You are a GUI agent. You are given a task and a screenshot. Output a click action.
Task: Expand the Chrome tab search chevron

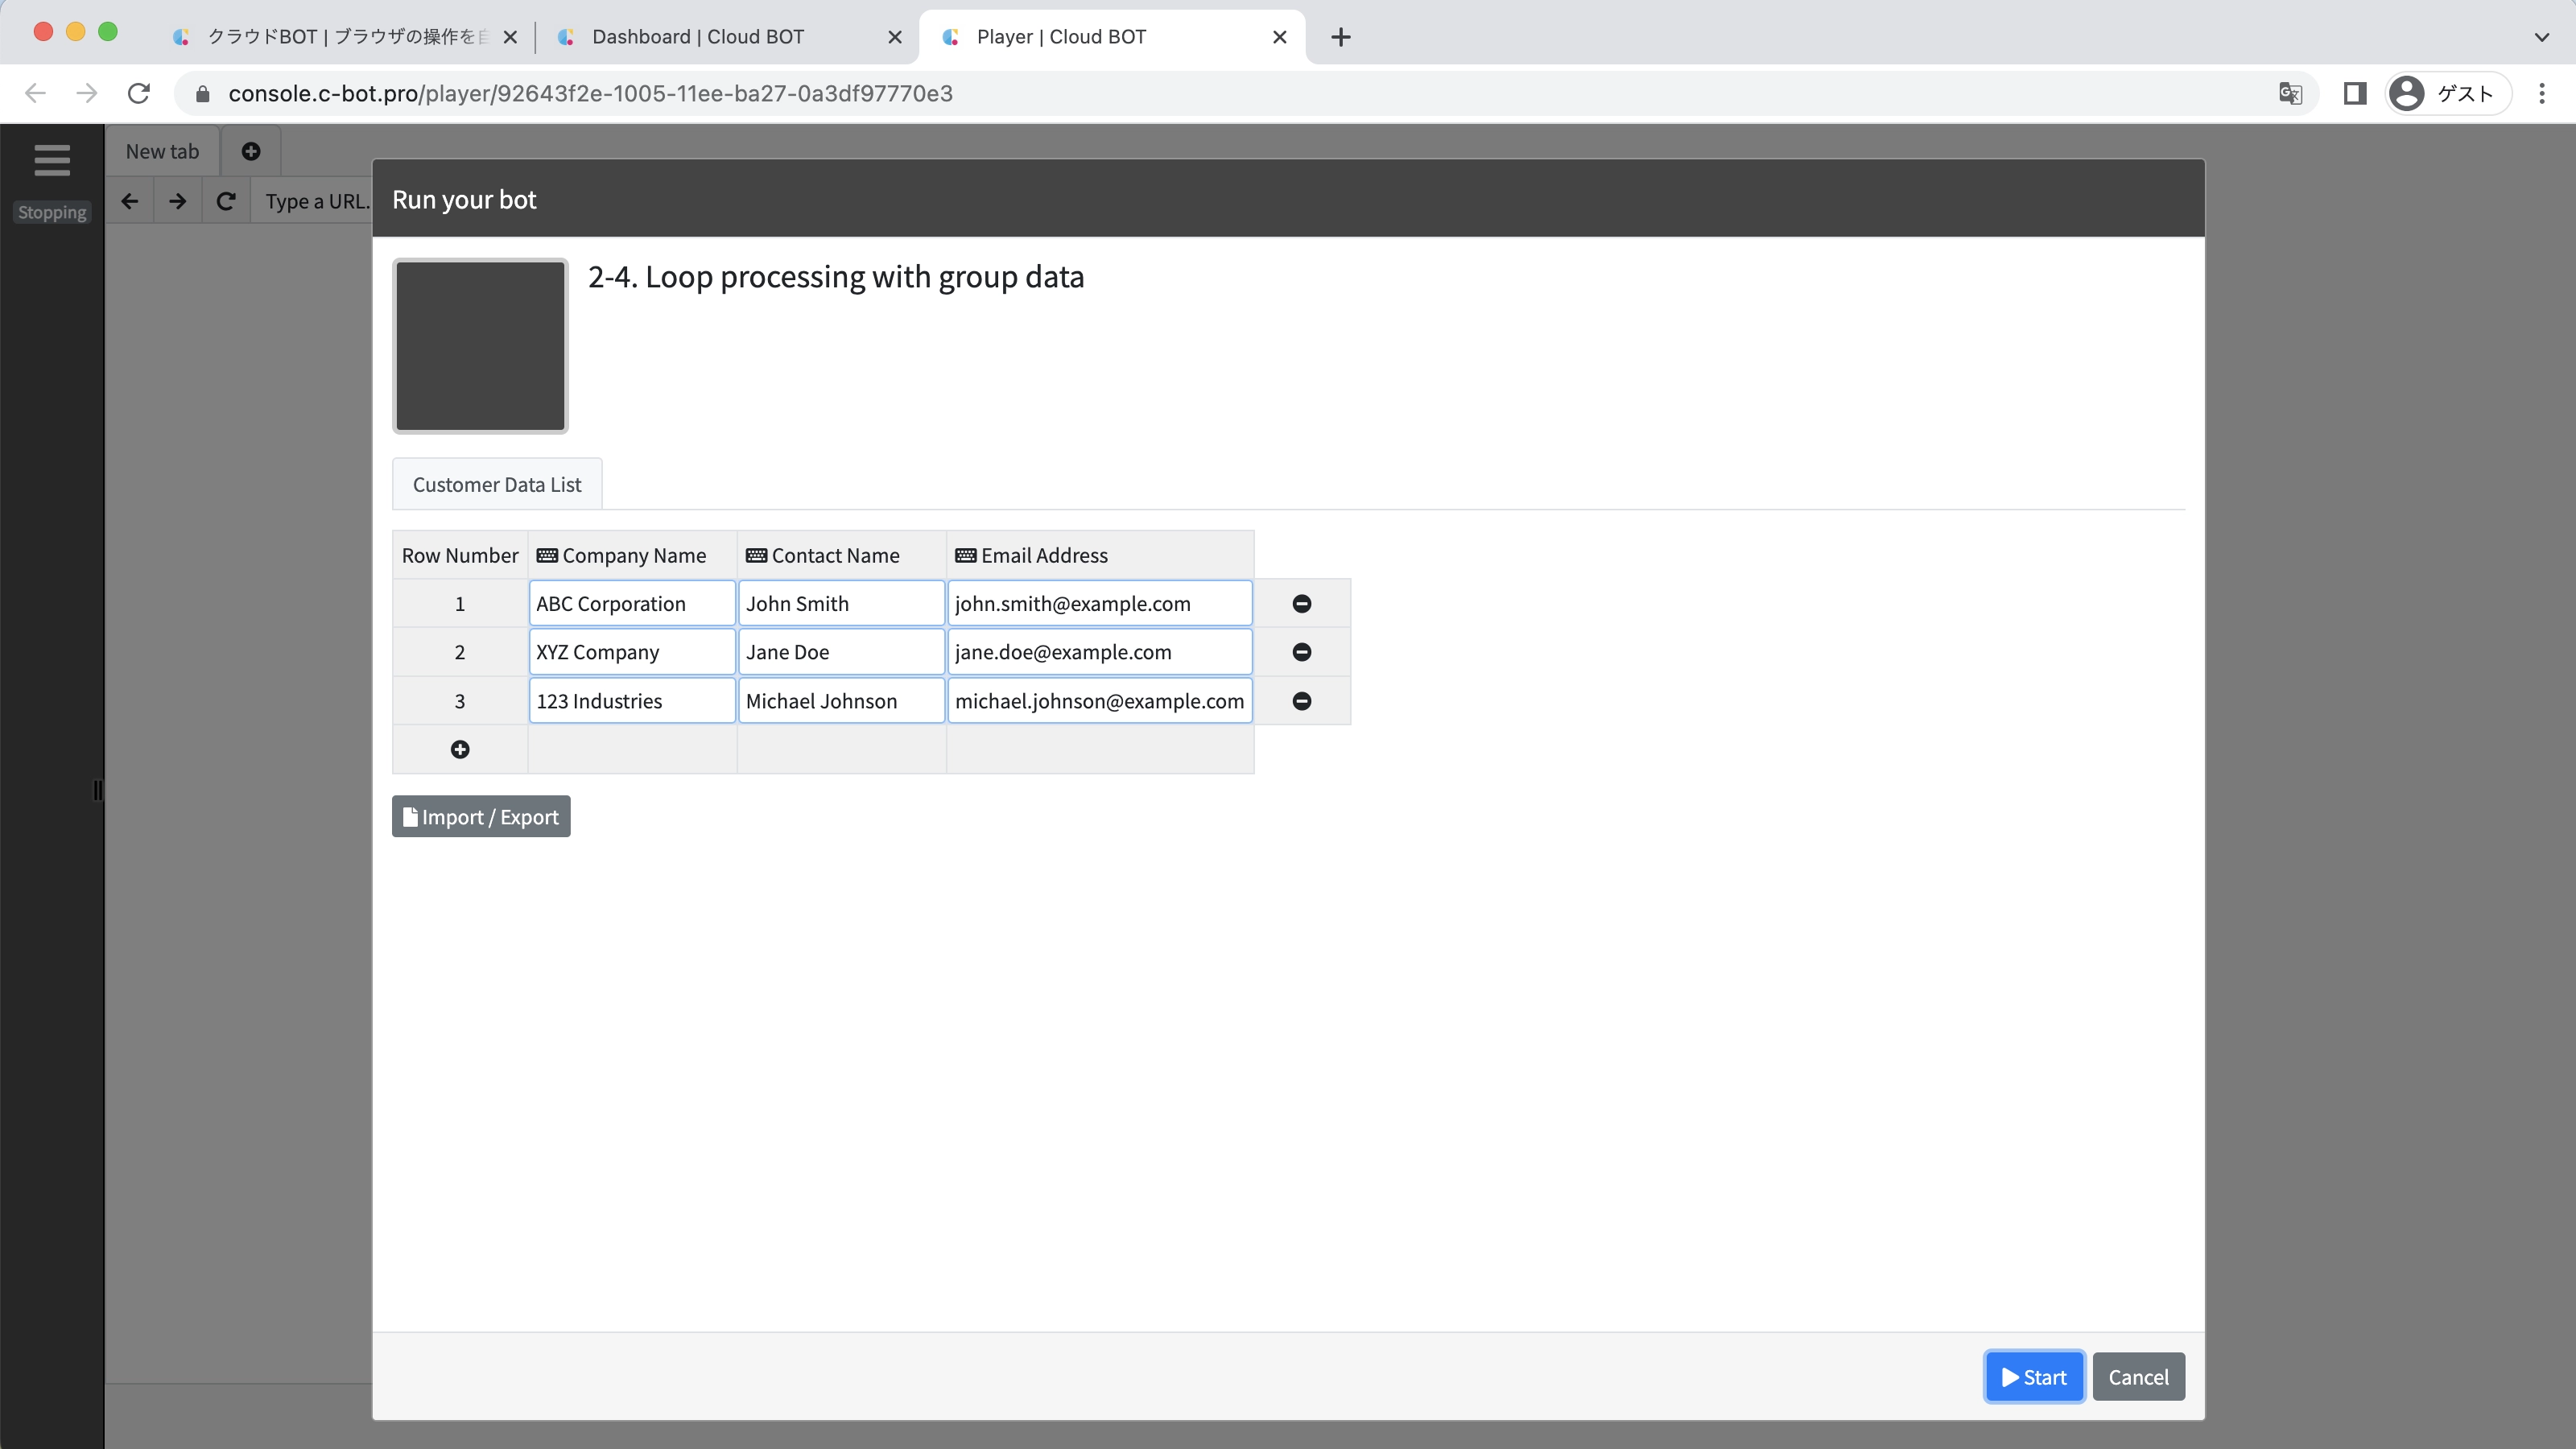[x=2541, y=37]
